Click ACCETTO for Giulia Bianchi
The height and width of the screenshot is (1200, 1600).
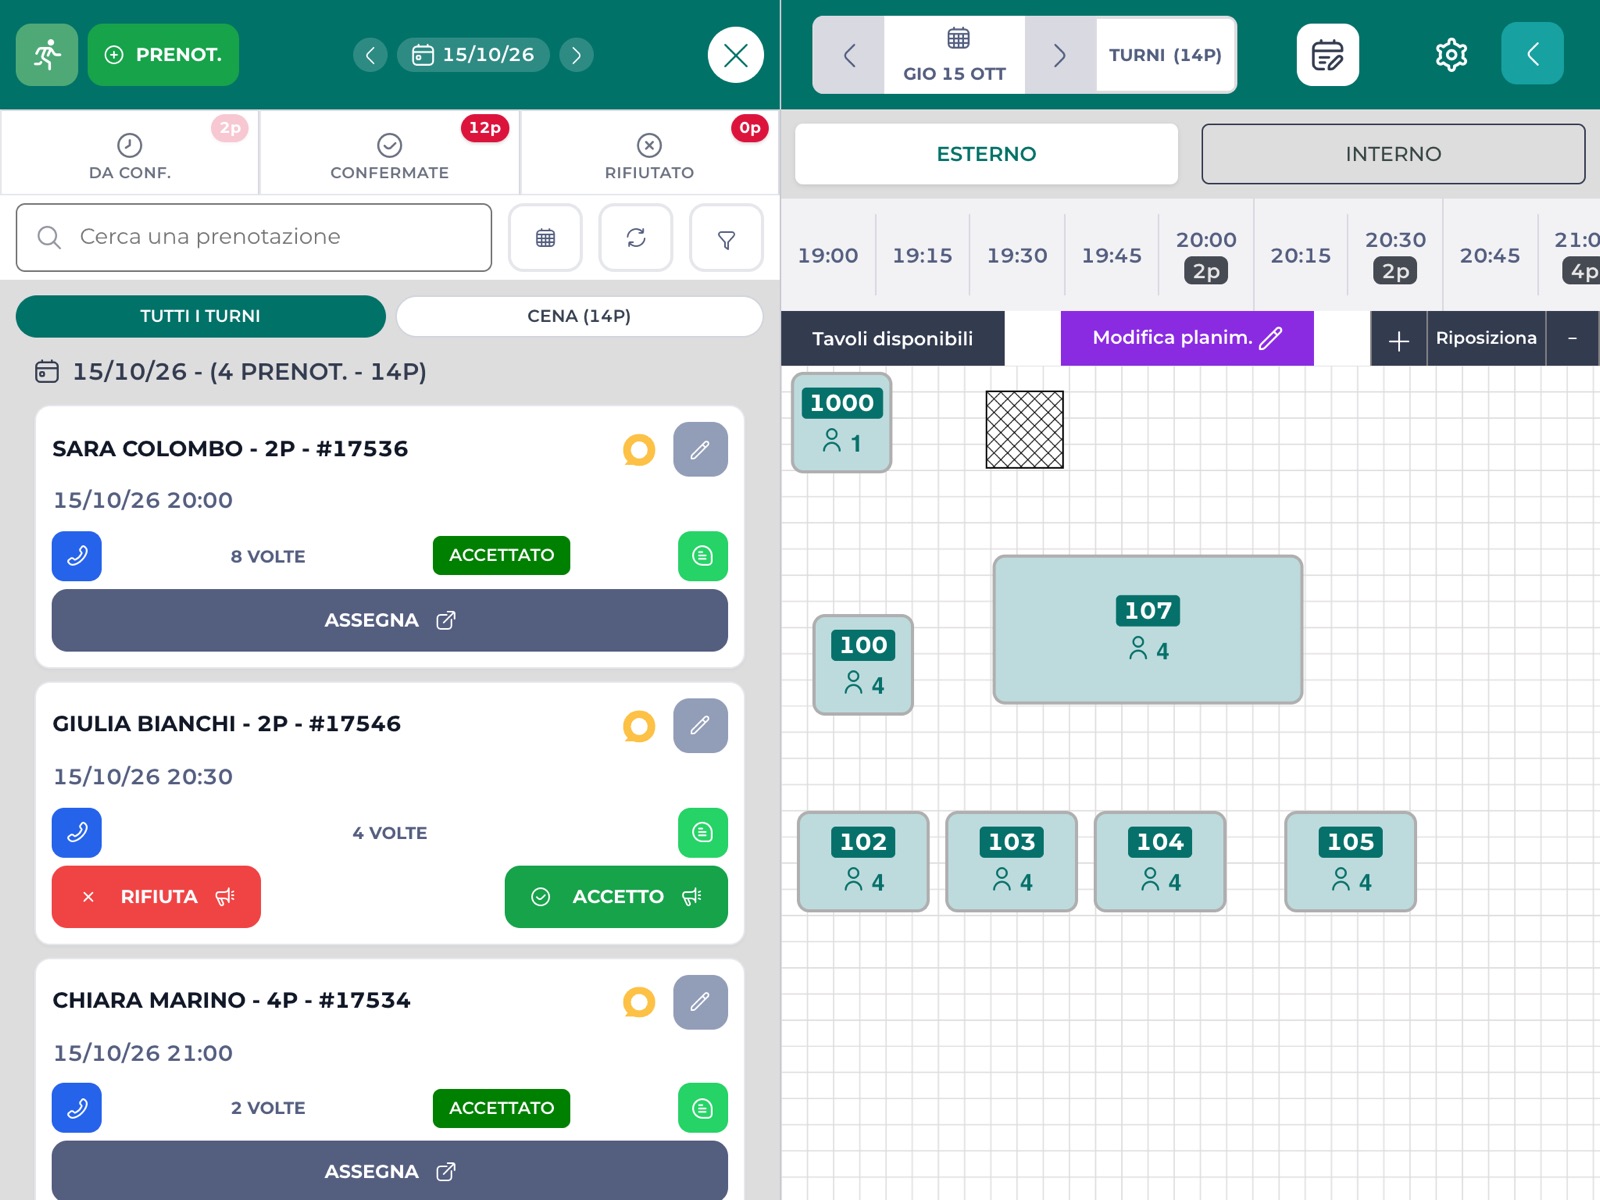(x=616, y=897)
